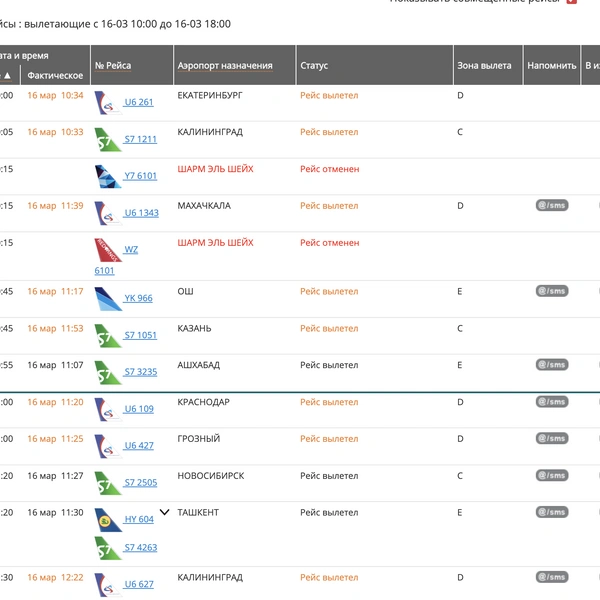Click Рейс отменен status for WZ 6101
This screenshot has height=600, width=600.
pos(329,243)
